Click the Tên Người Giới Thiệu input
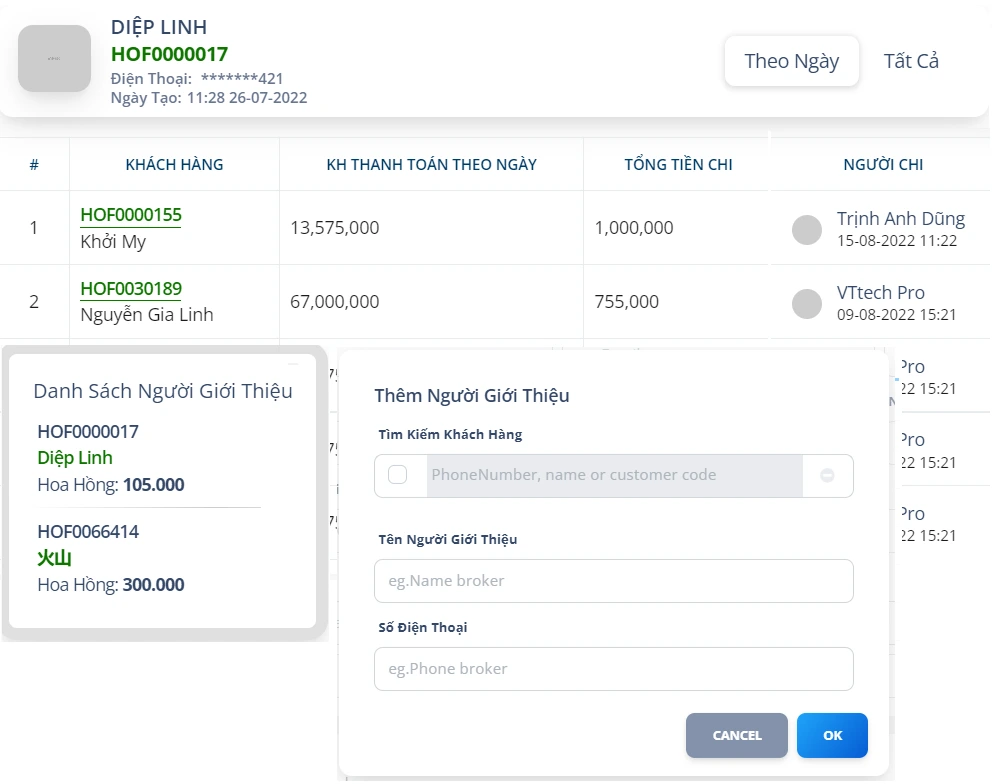Image resolution: width=992 pixels, height=784 pixels. (x=613, y=581)
